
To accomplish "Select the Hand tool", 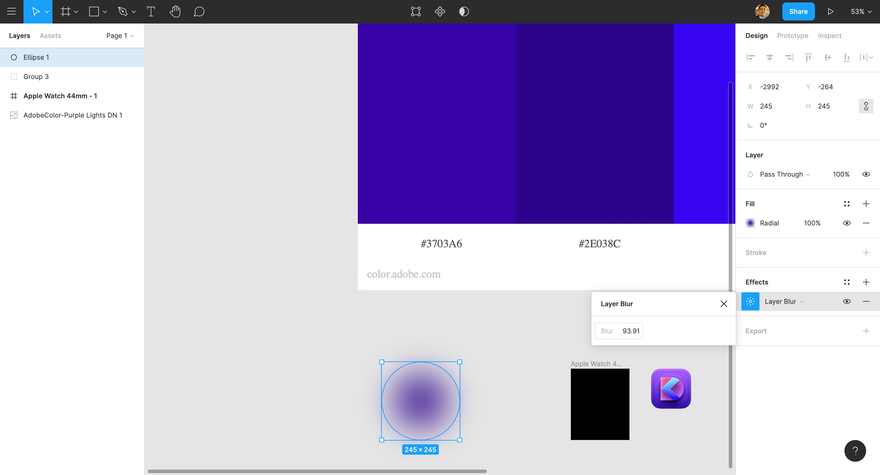I will [175, 11].
